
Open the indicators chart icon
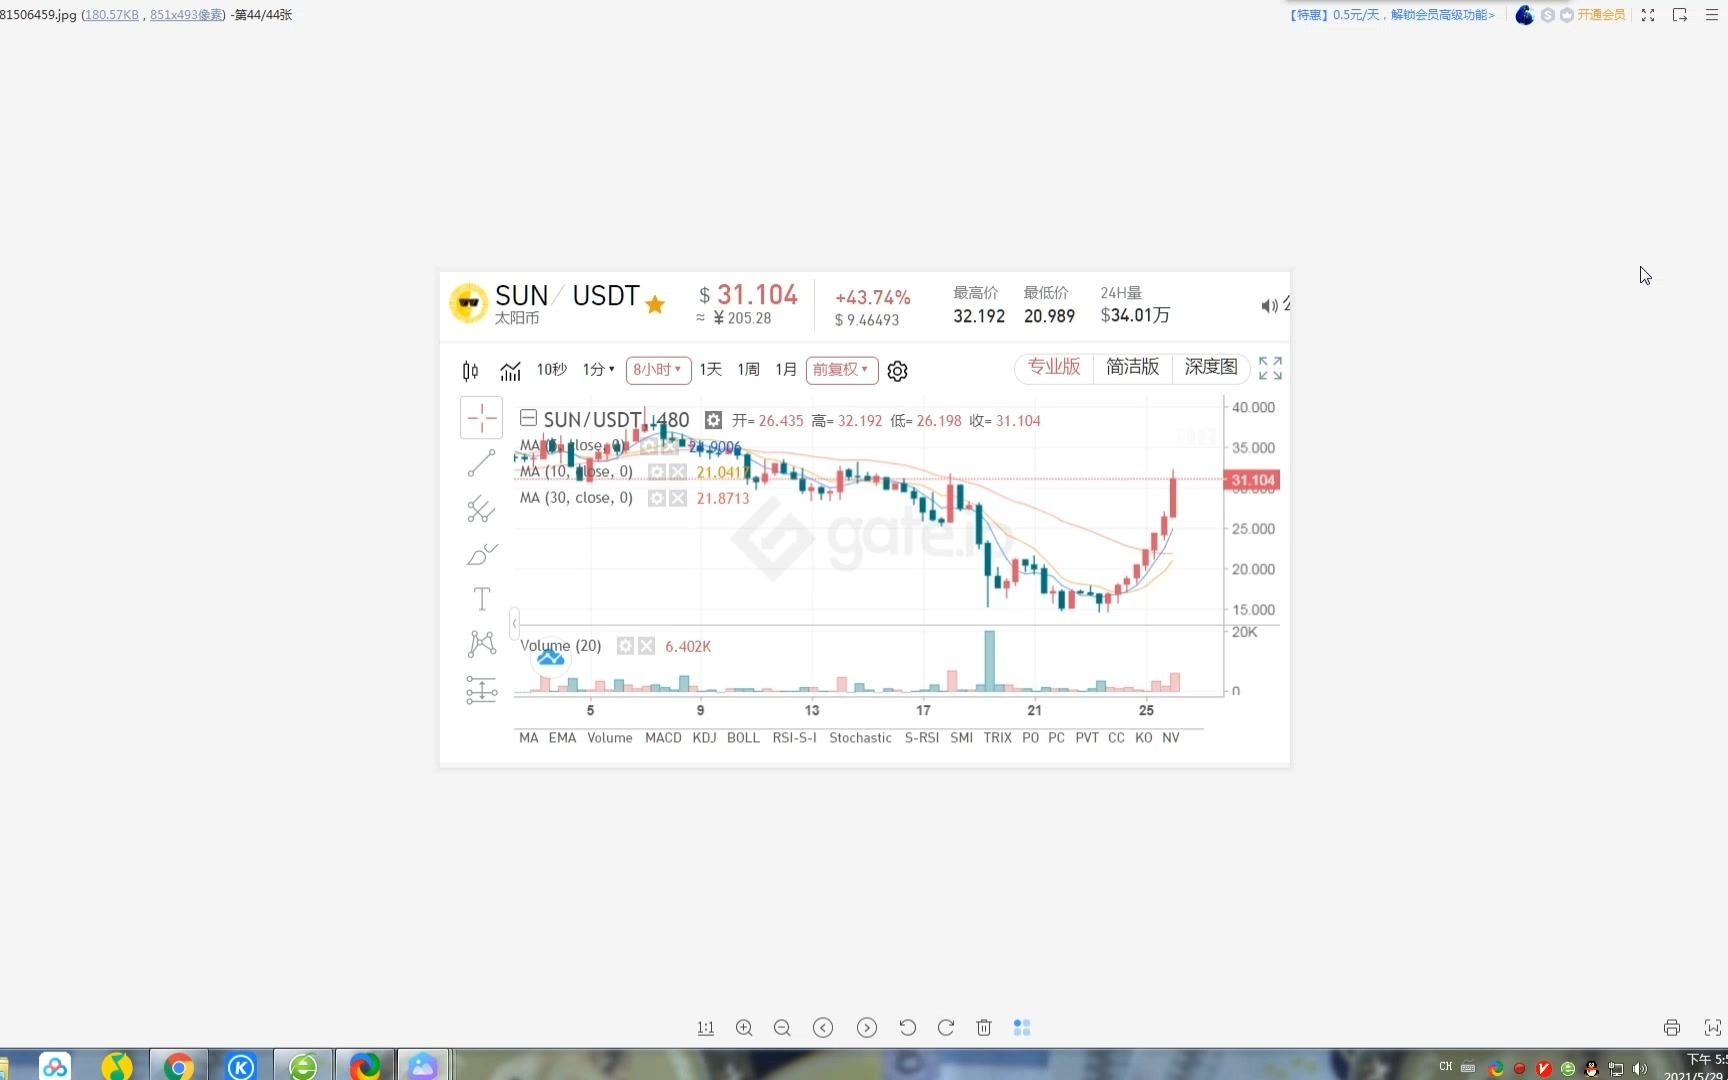[510, 371]
